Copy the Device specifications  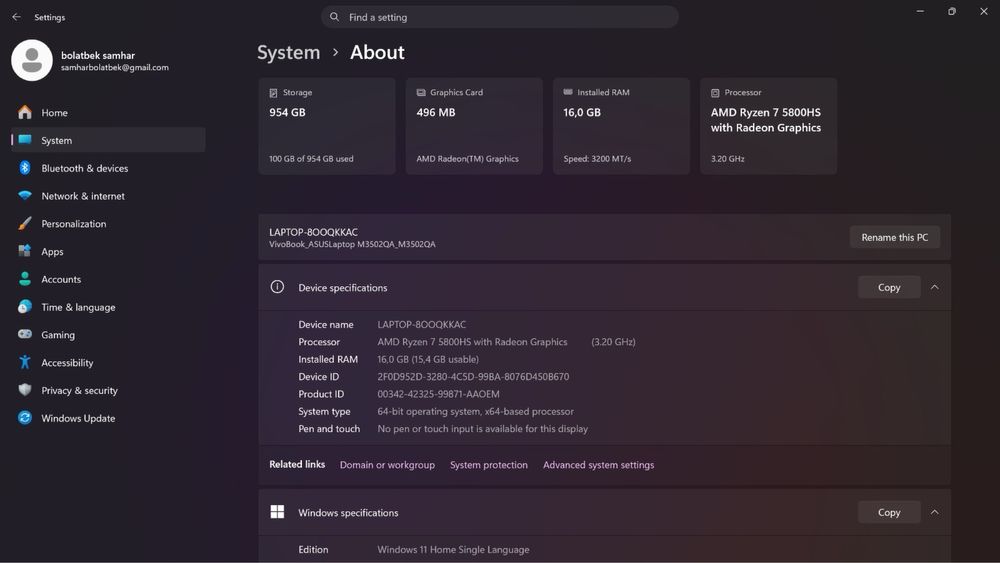(x=889, y=287)
